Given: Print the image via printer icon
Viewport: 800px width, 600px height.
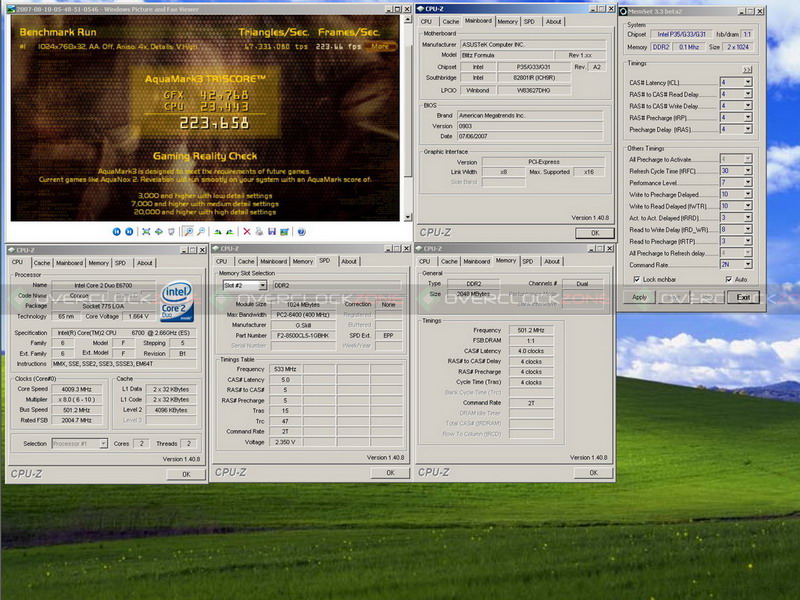Looking at the screenshot, I should 259,232.
